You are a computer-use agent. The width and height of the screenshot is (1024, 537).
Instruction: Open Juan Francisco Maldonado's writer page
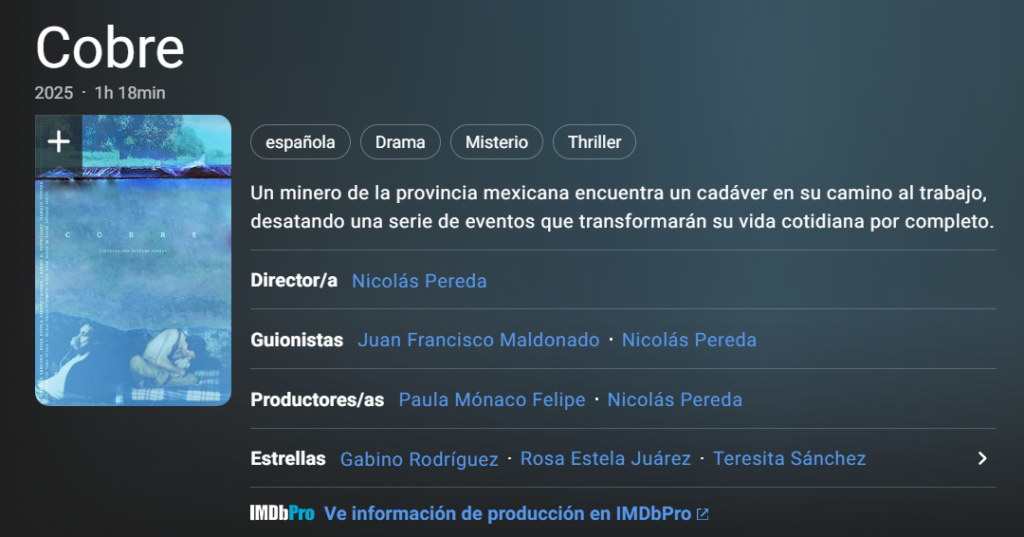click(478, 340)
